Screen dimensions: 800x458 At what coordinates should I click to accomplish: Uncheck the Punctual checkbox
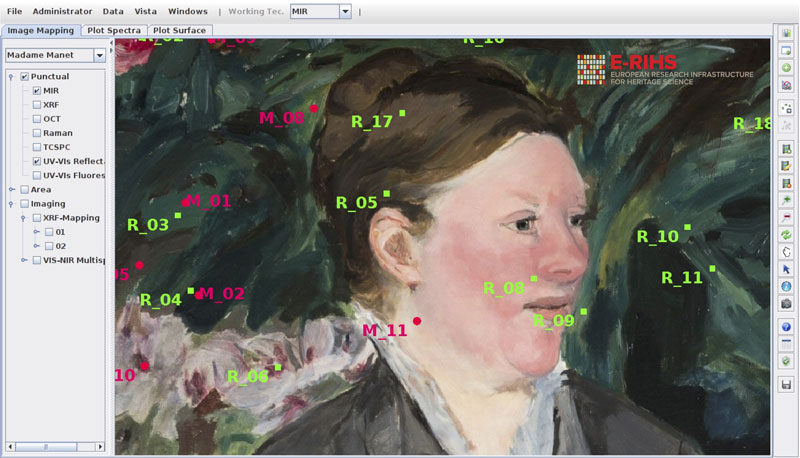[x=24, y=77]
